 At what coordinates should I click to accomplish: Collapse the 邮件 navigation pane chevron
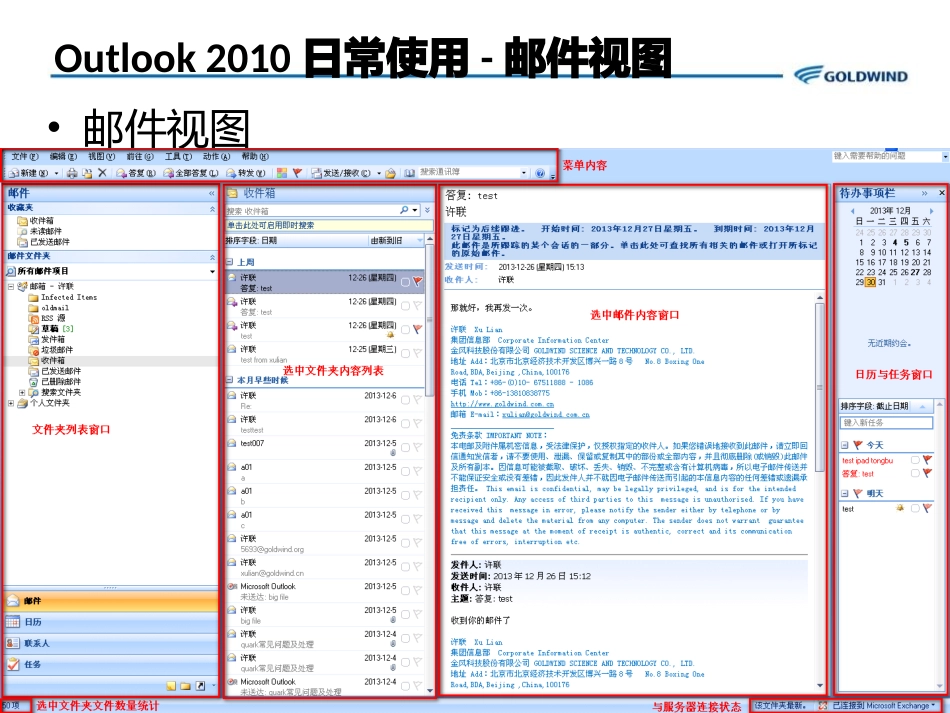pyautogui.click(x=211, y=193)
